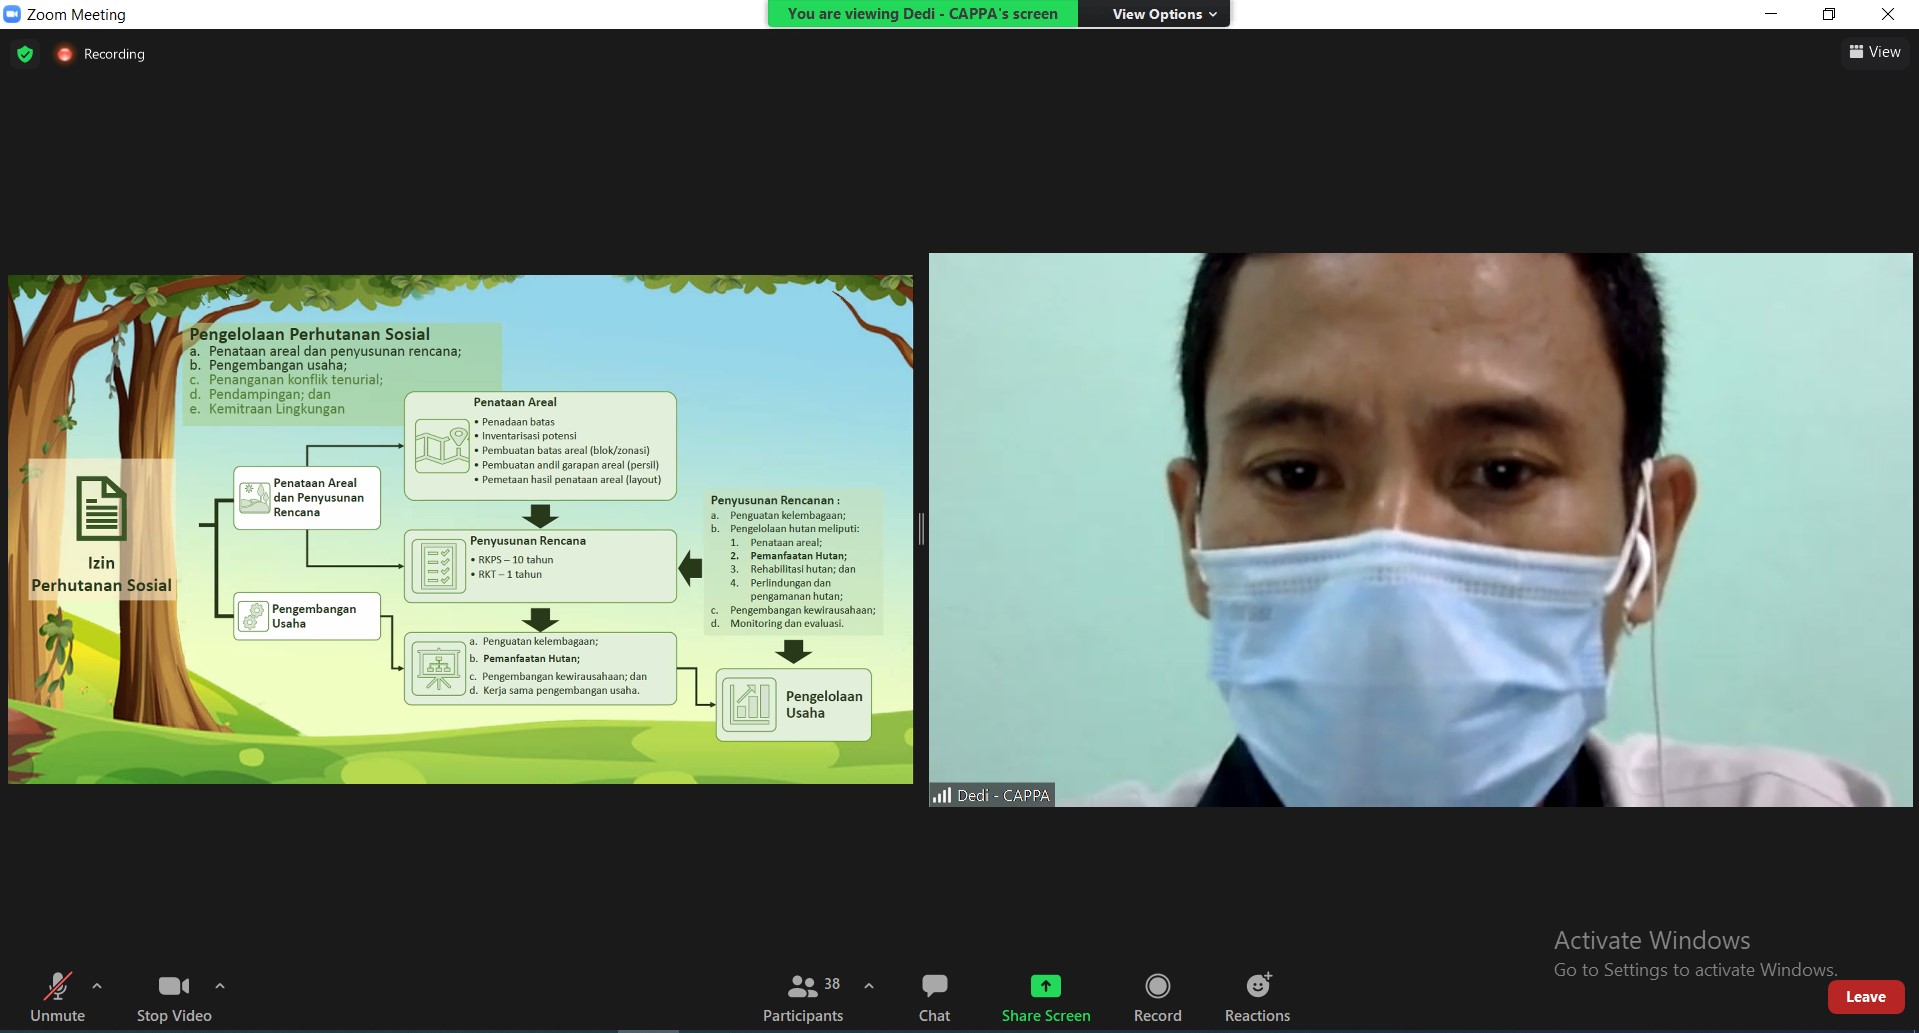Click the red Recording indicator
Screen dimensions: 1919x1033
(x=65, y=54)
